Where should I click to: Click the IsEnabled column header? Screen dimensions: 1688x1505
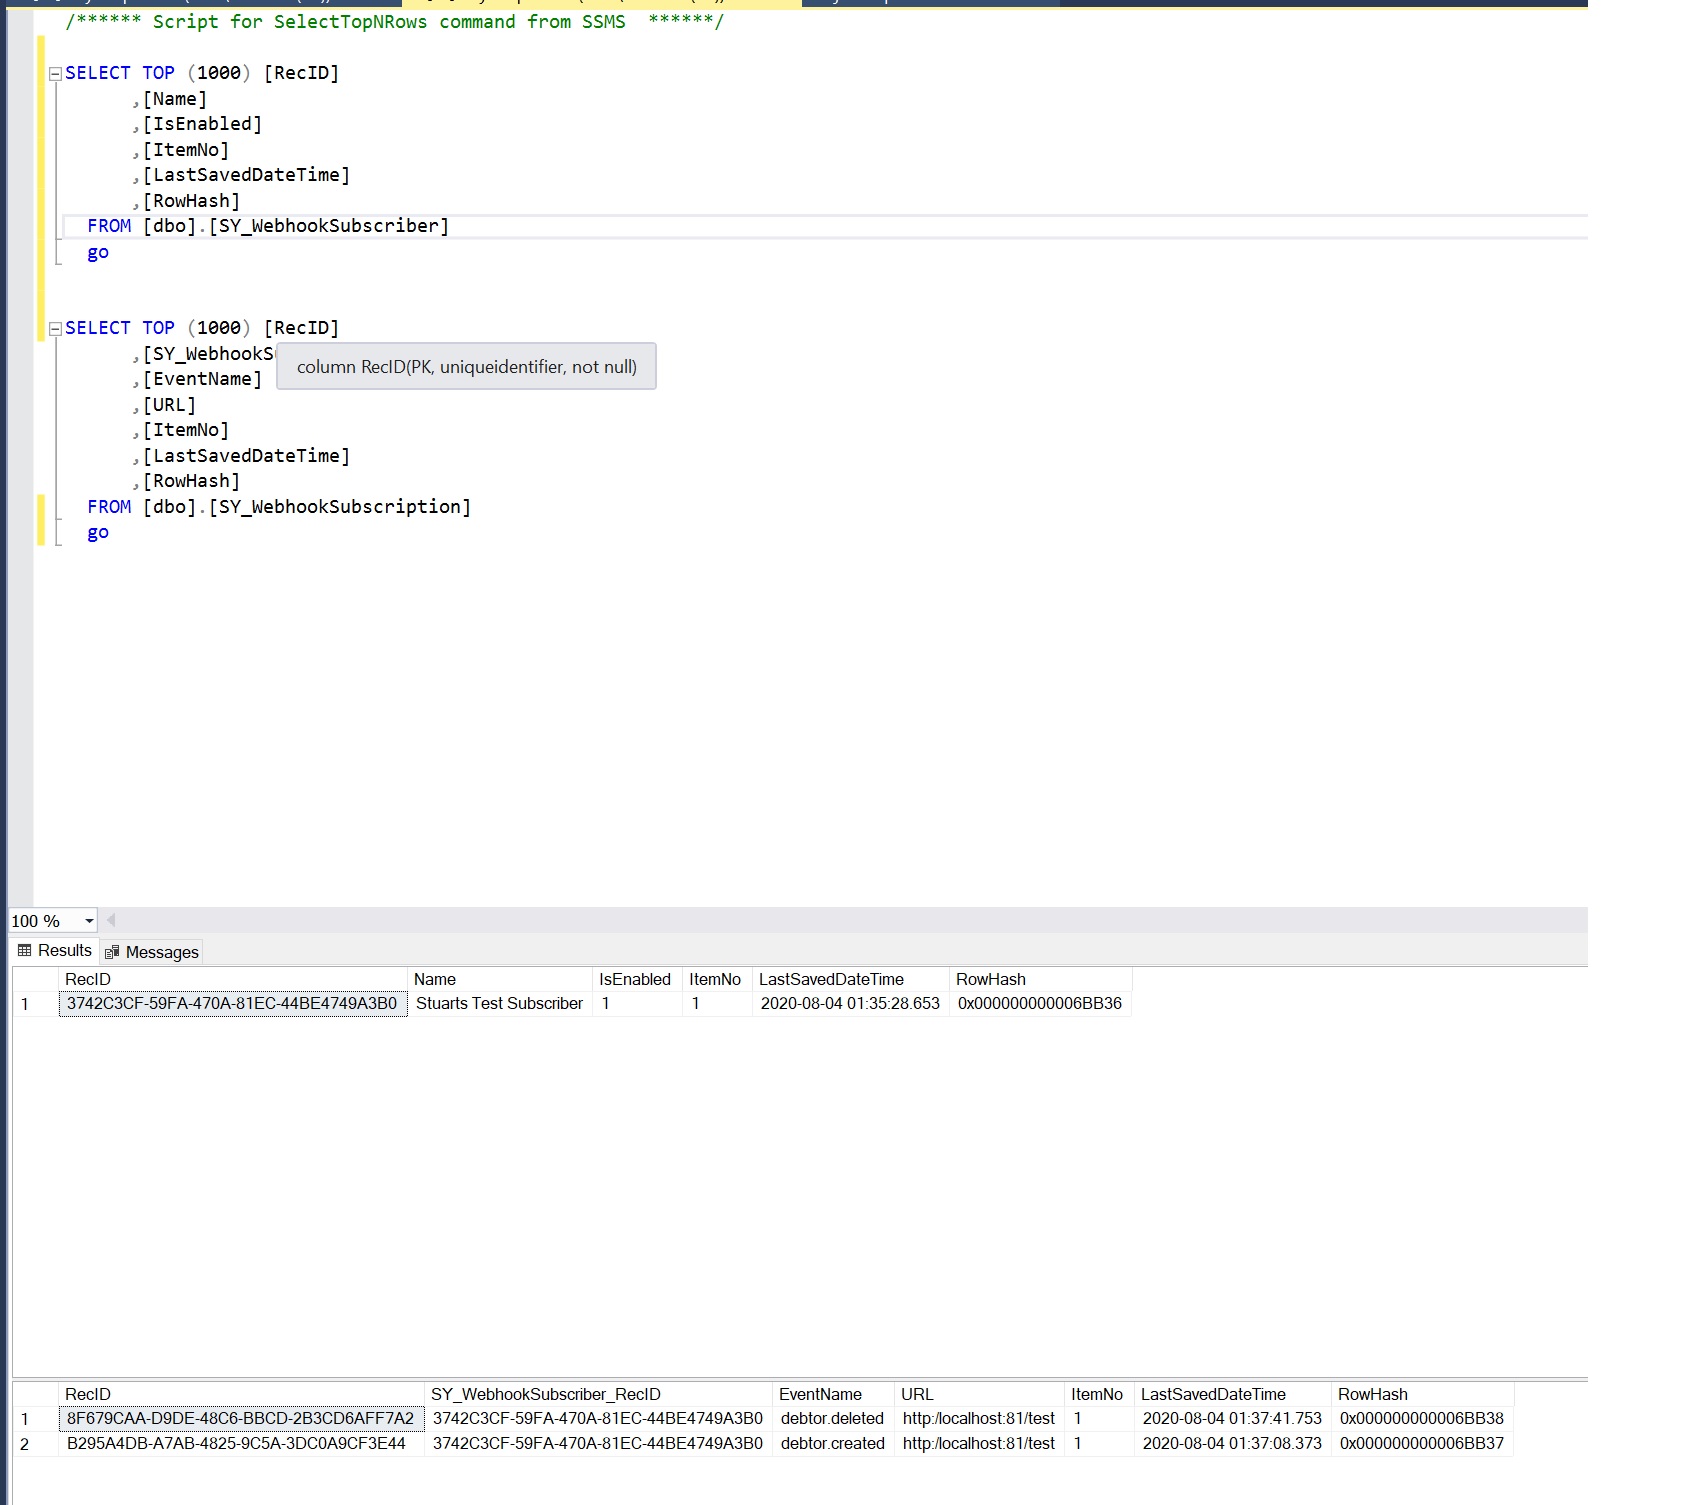pos(635,980)
